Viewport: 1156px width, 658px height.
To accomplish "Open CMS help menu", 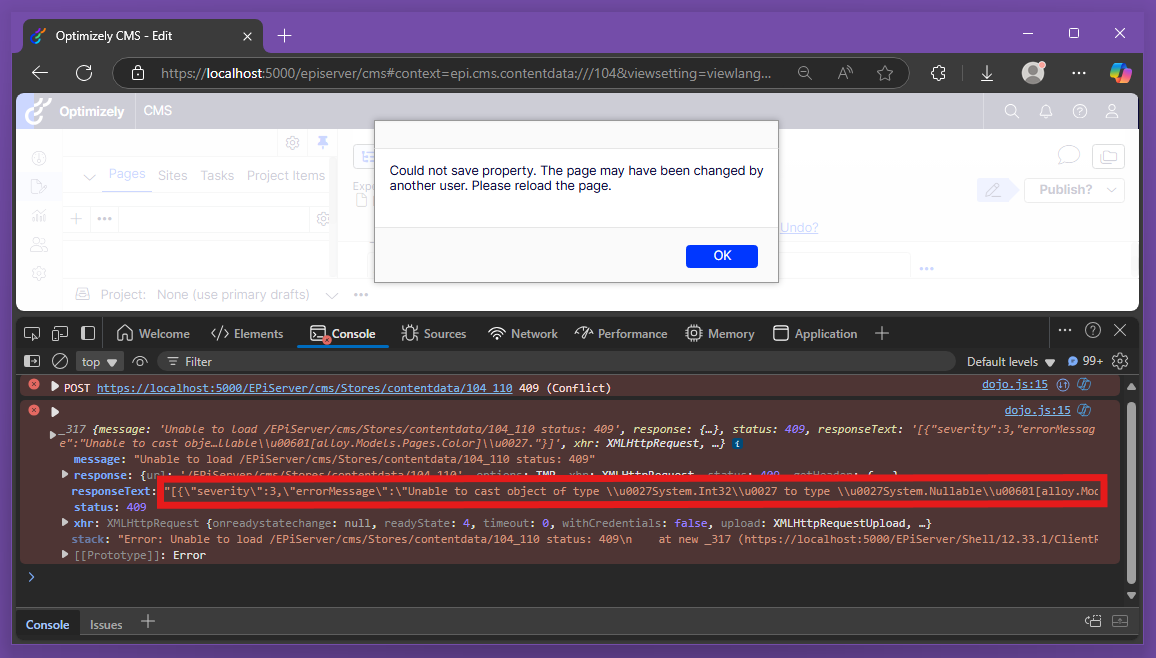I will click(1079, 111).
